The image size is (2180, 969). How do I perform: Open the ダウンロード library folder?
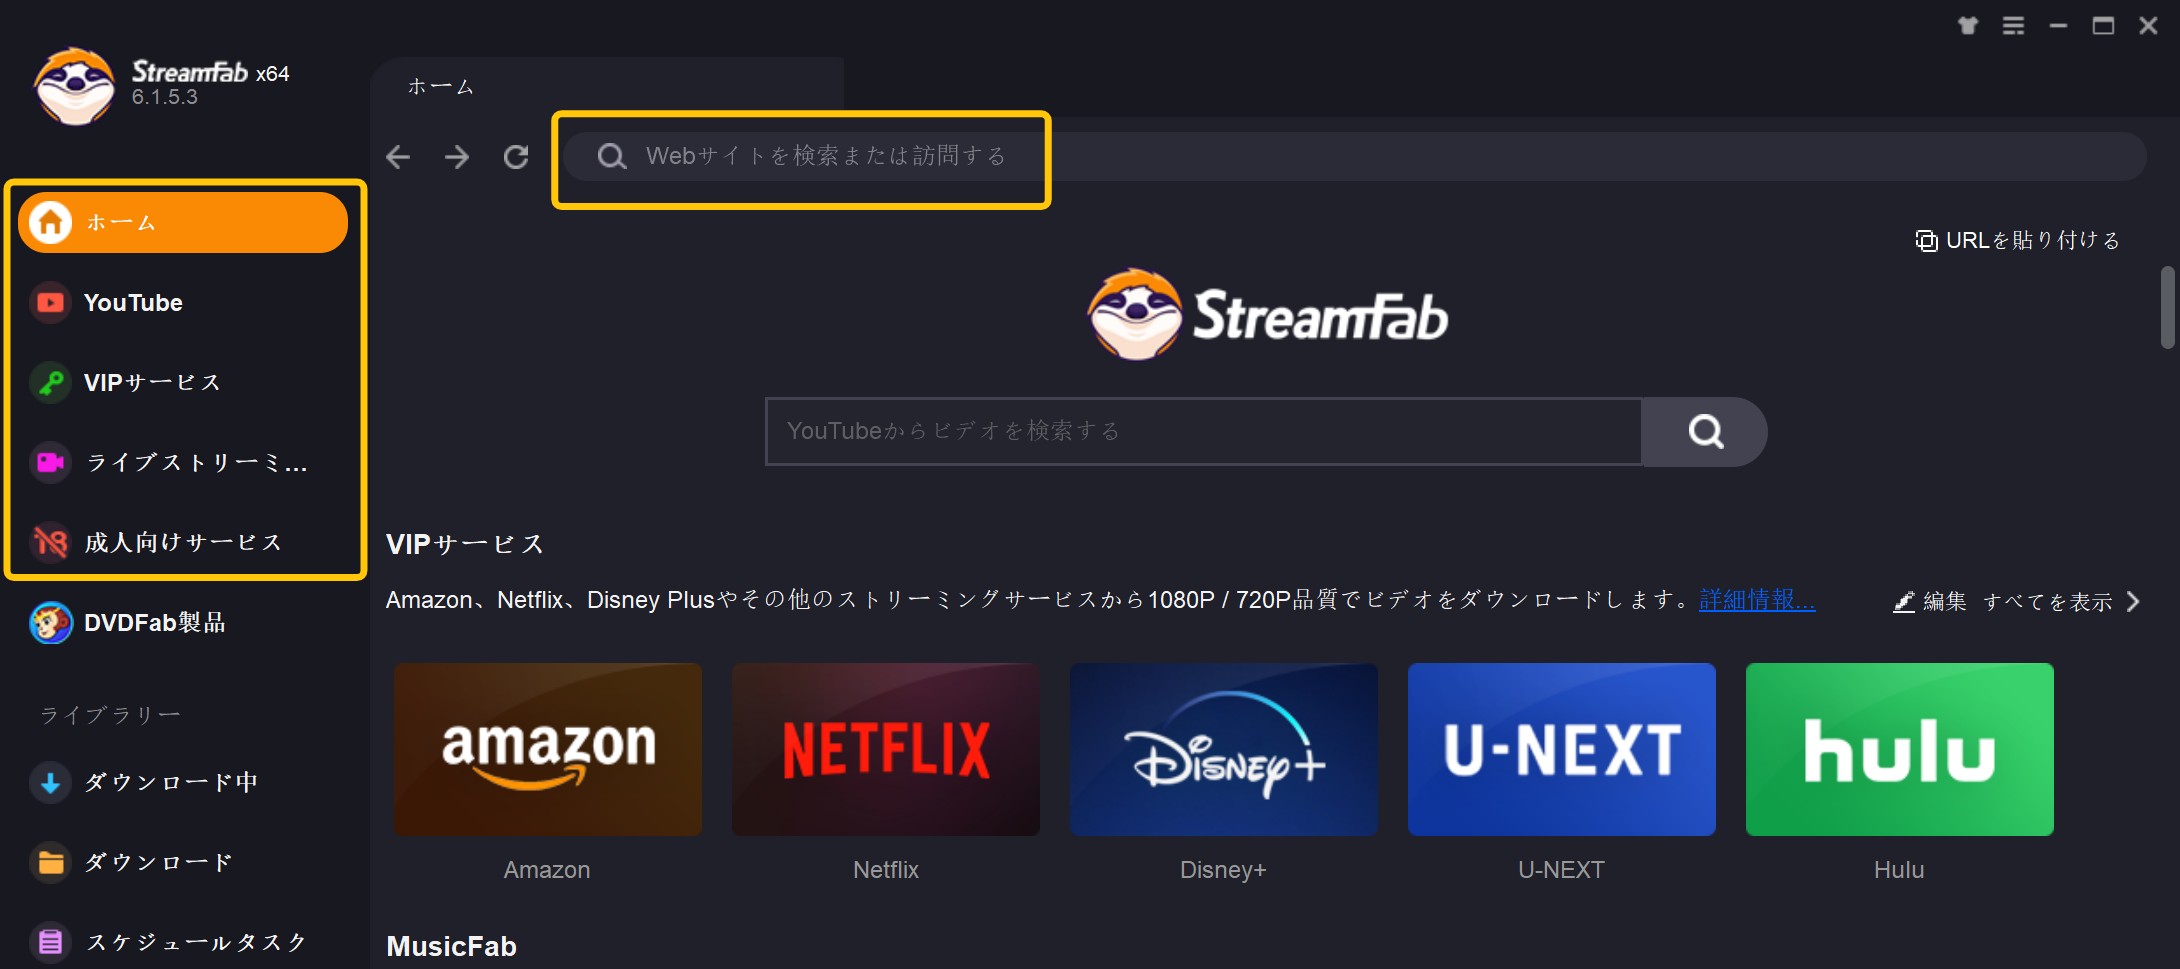pos(183,862)
